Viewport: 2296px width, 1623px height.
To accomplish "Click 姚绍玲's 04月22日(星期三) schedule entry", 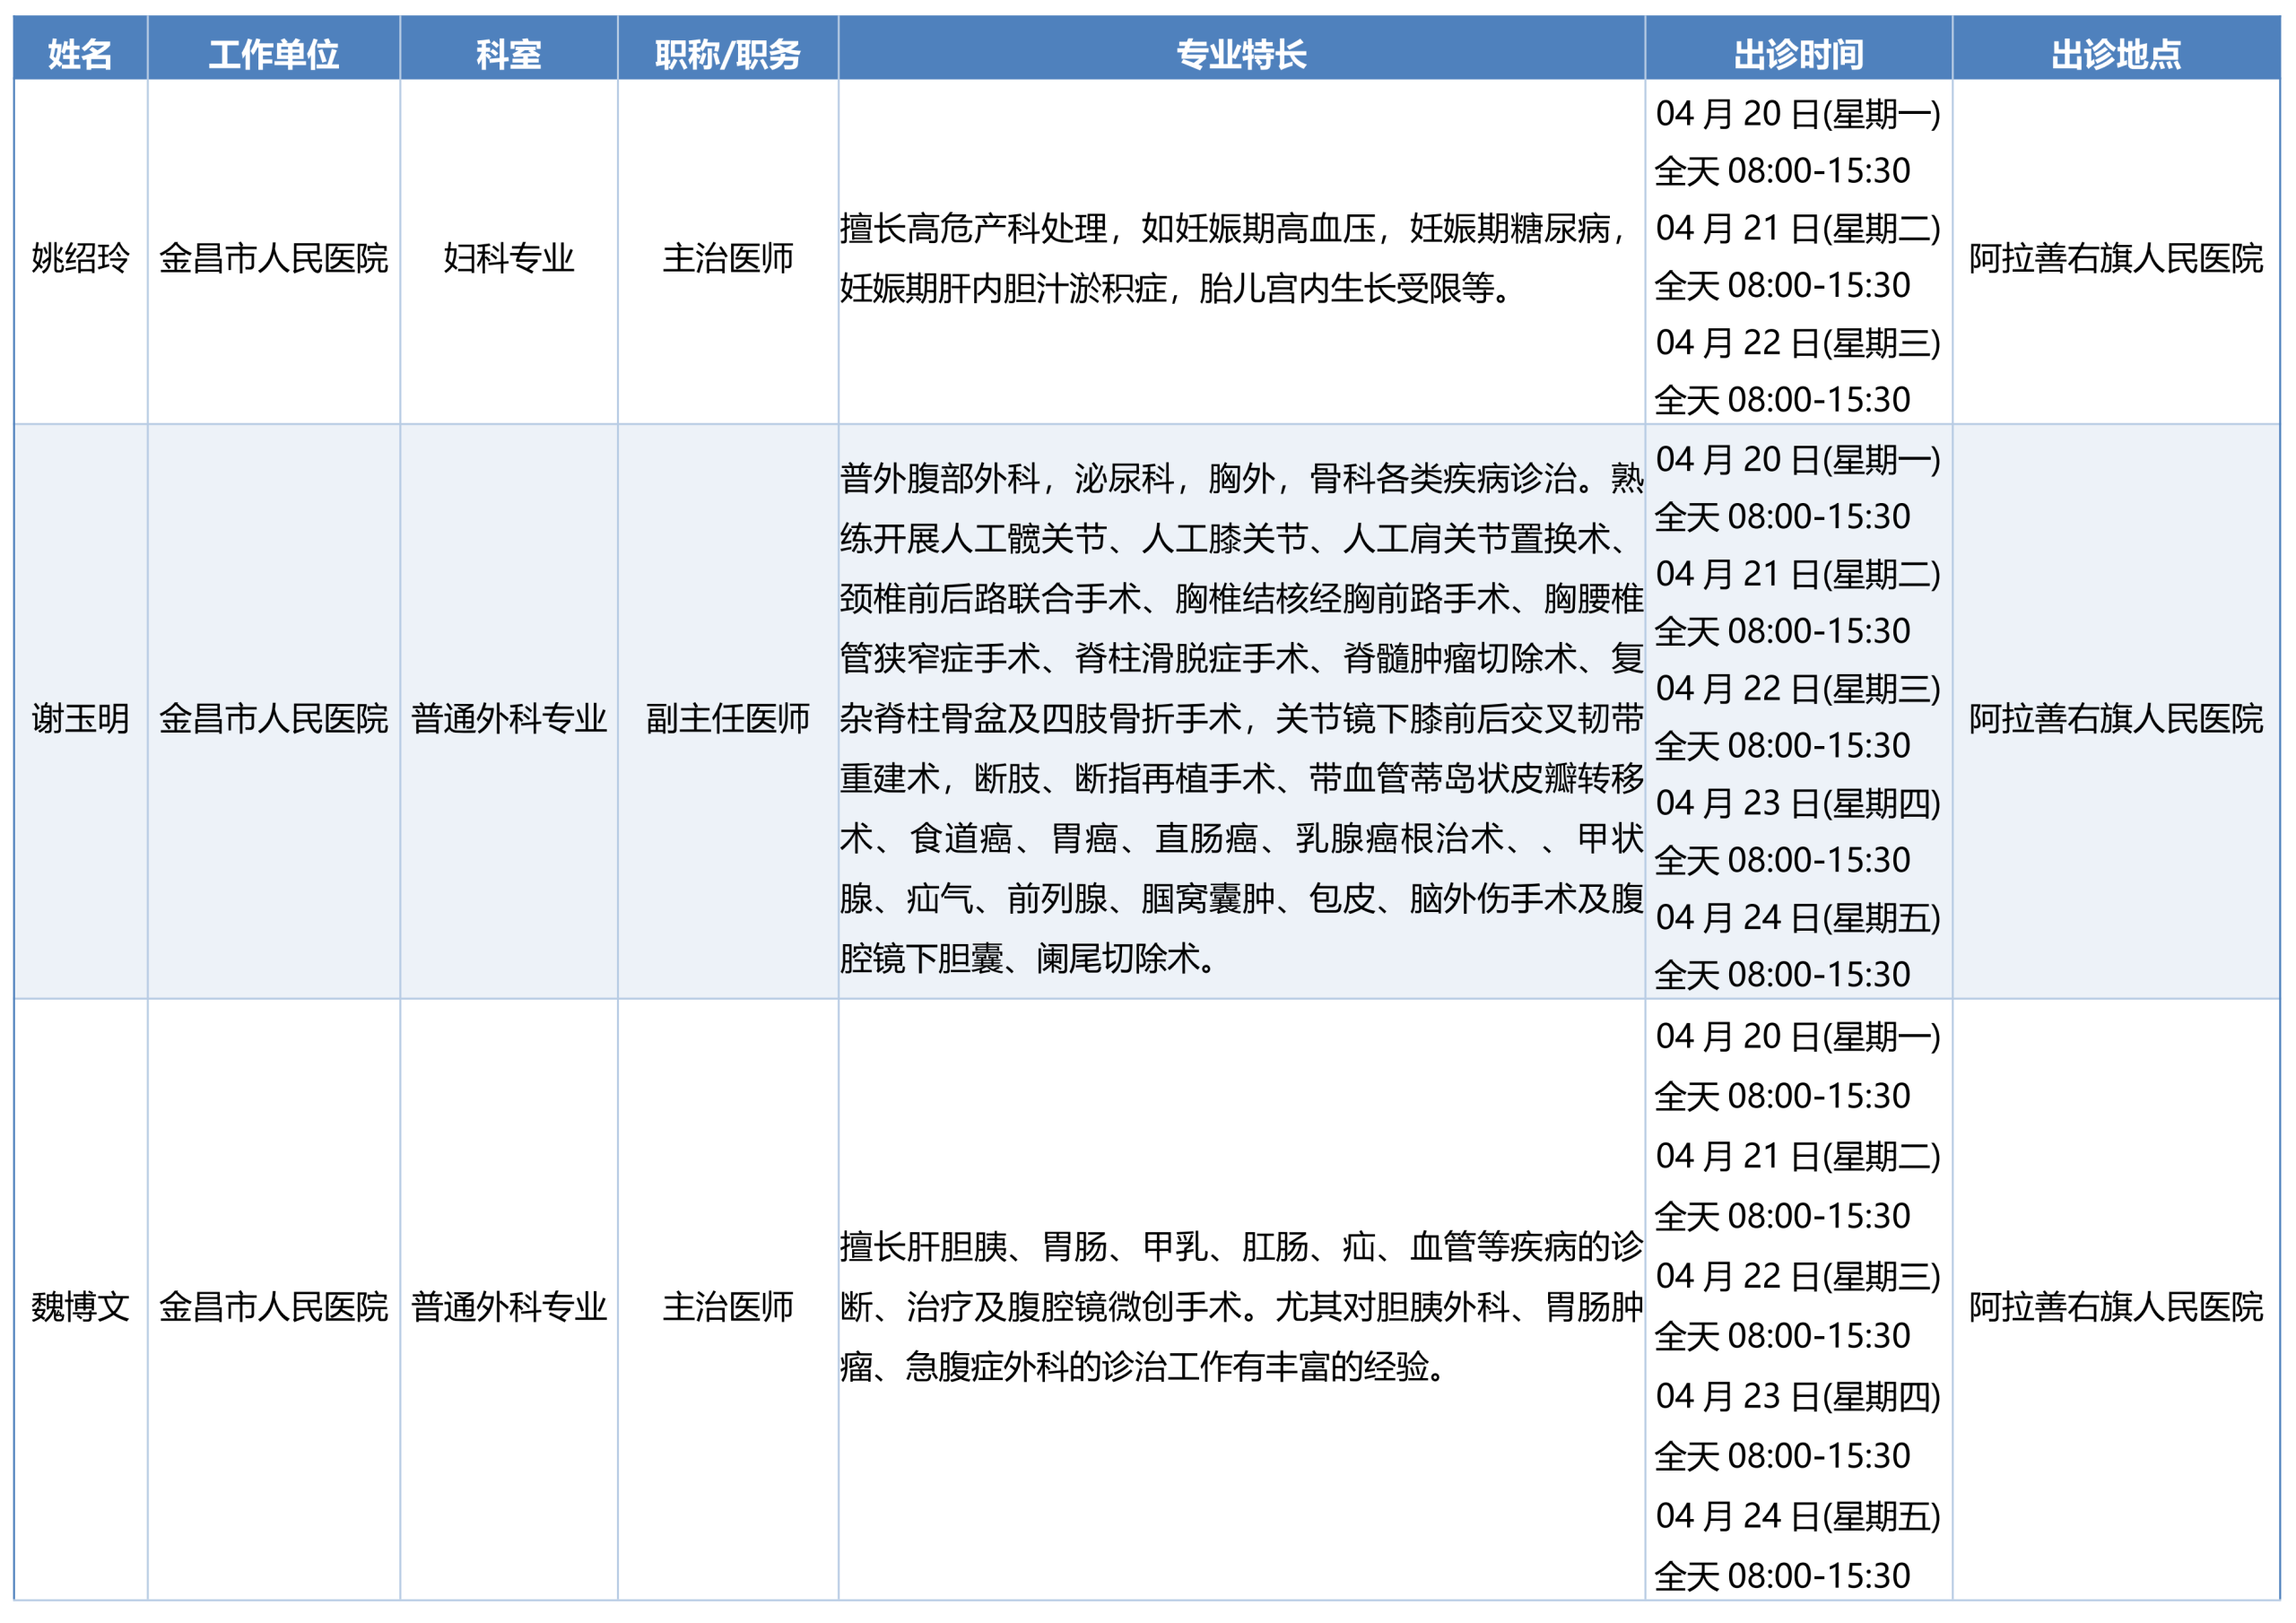I will coord(1797,343).
